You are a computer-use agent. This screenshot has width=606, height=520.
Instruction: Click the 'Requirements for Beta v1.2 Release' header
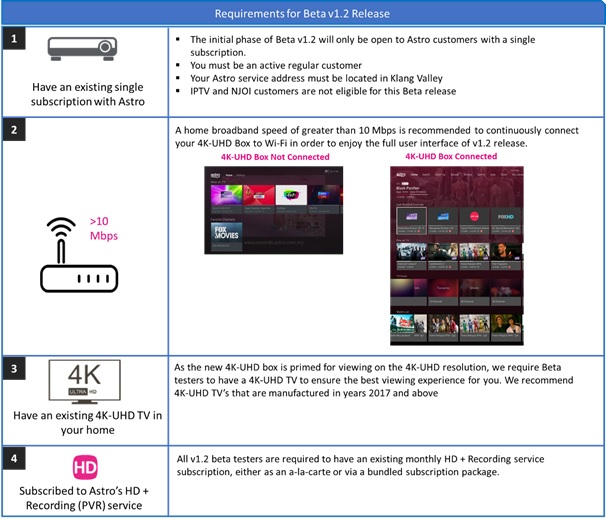coord(302,12)
